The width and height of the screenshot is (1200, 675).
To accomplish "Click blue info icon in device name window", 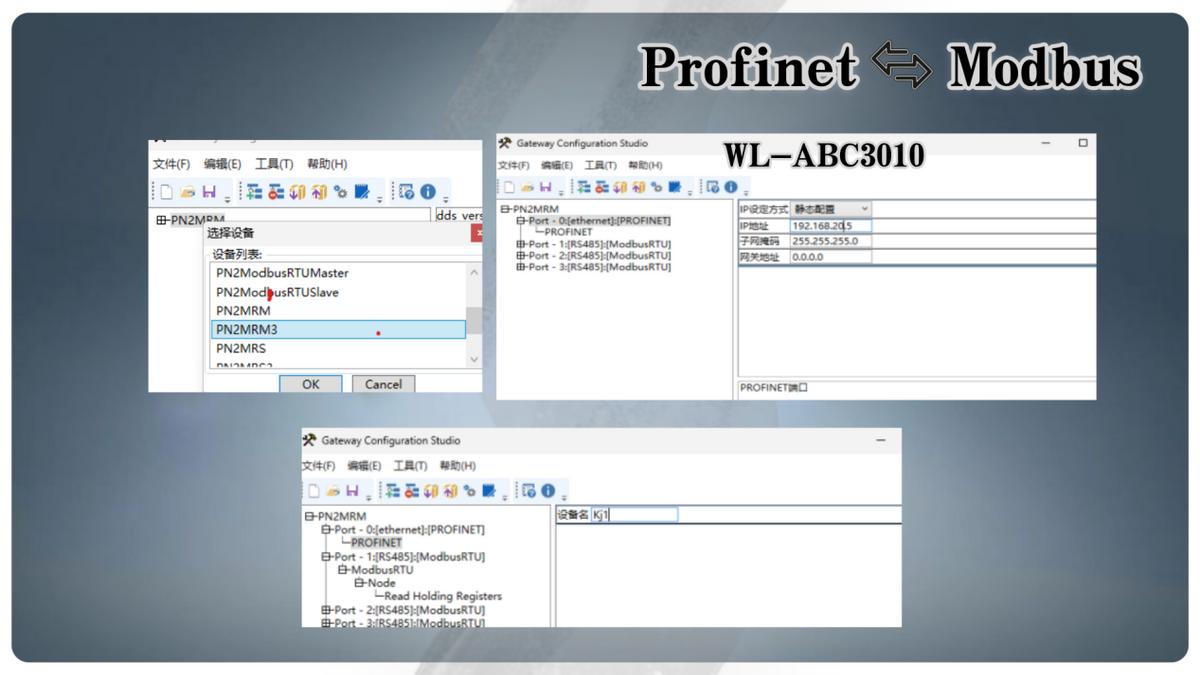I will tap(547, 491).
